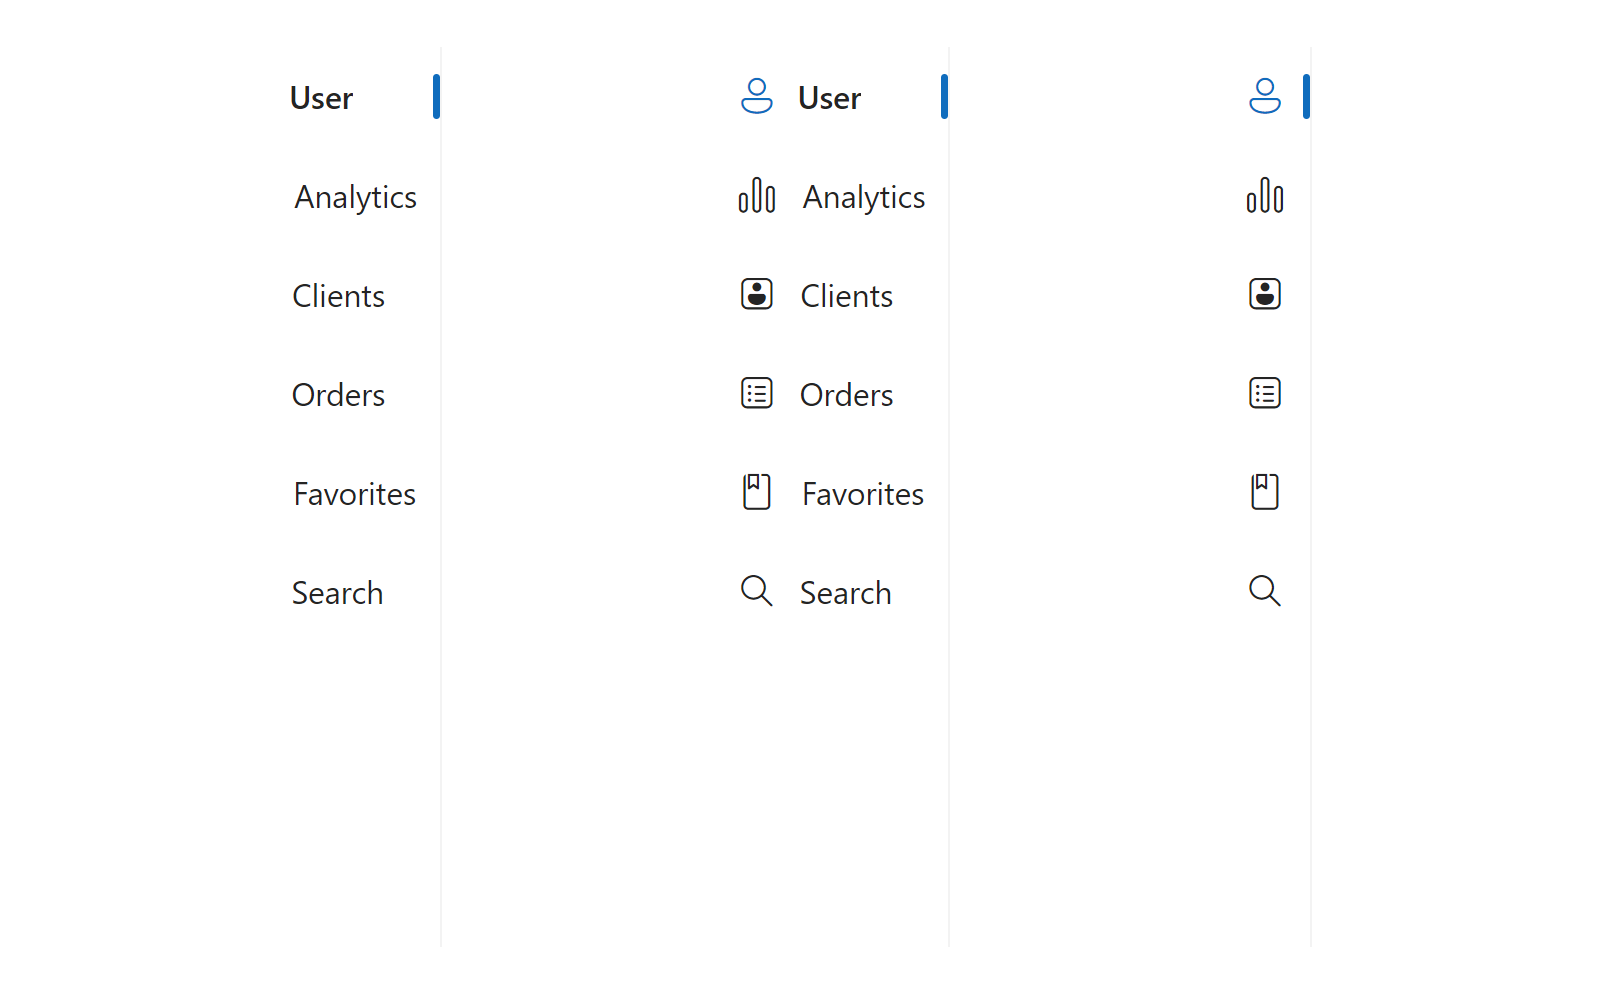Click the magnifier icon in the icon-only list
Image resolution: width=1600 pixels, height=1000 pixels.
tap(1265, 591)
